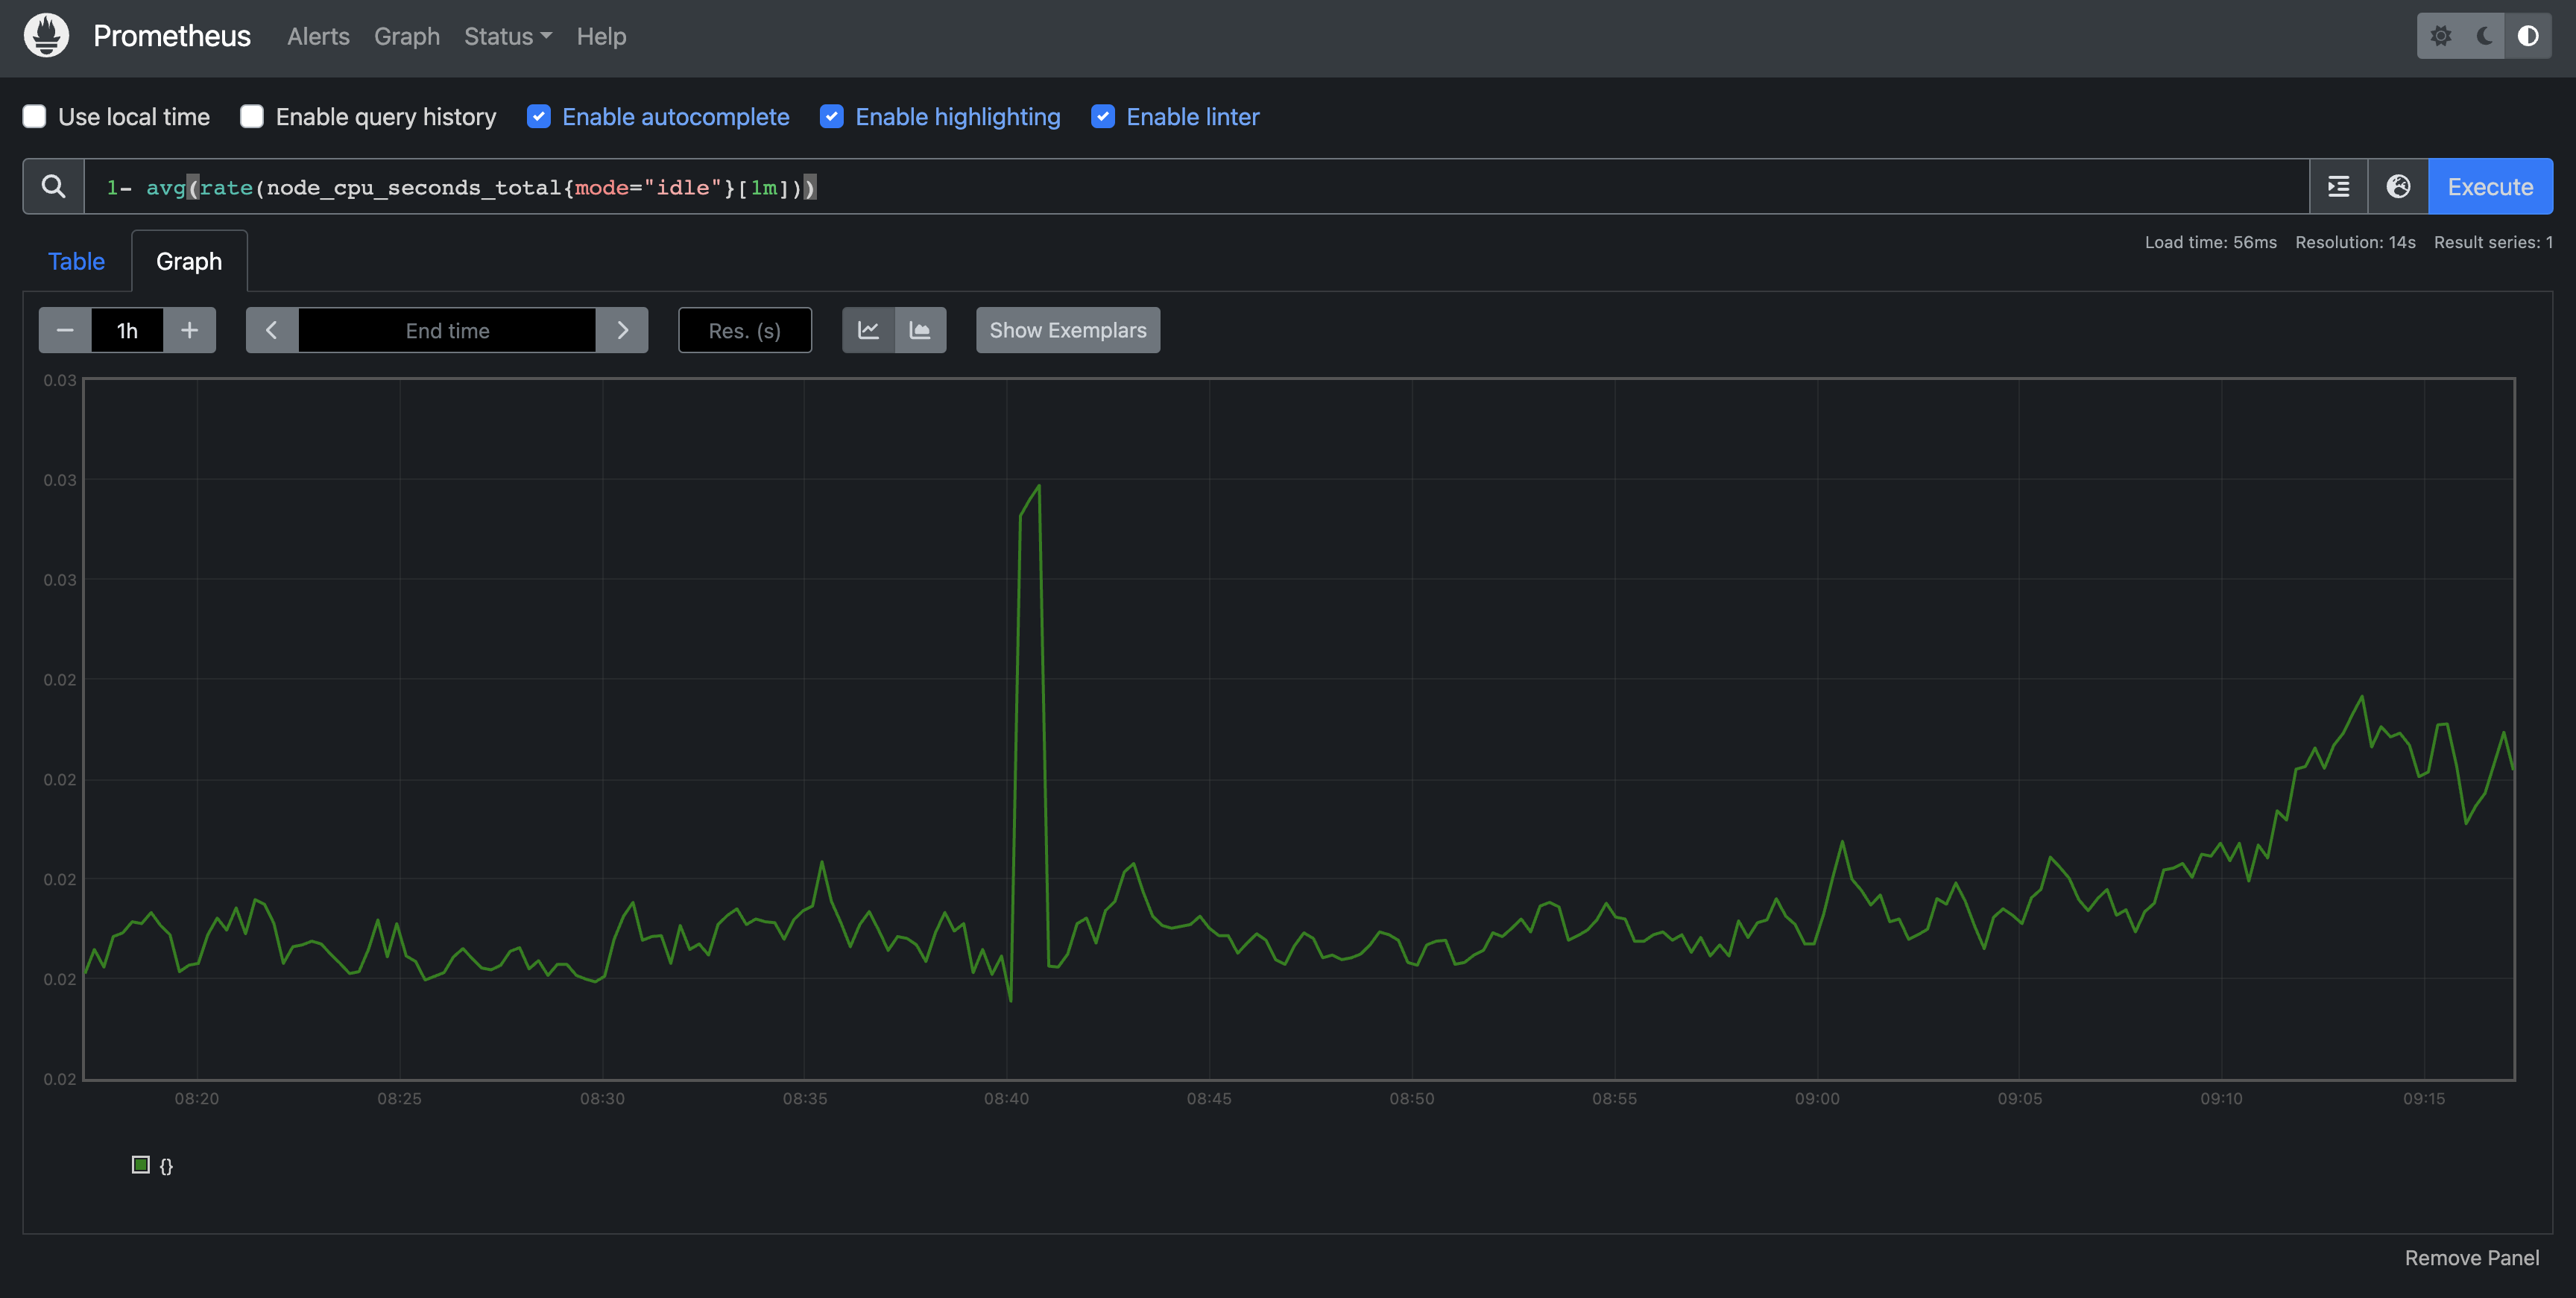Enable query history checkbox
2576x1298 pixels.
tap(252, 117)
